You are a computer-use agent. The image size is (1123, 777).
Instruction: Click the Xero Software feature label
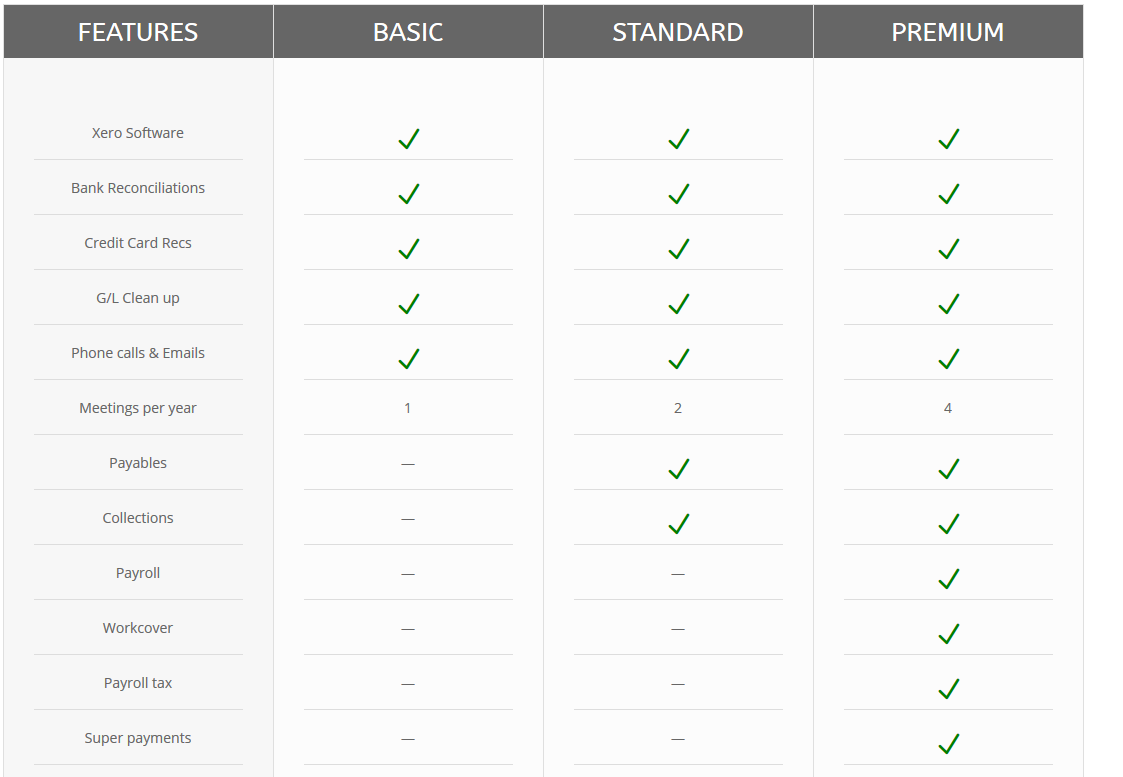pos(138,133)
